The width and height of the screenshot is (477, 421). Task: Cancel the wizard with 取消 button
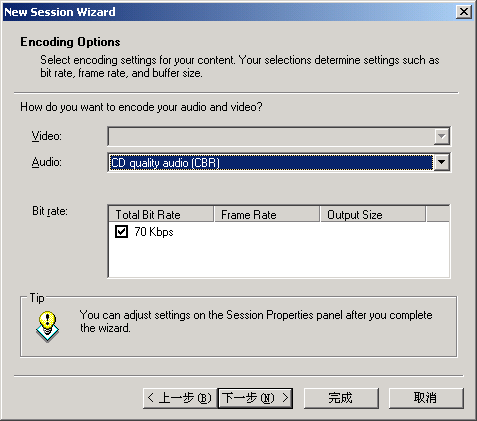[x=426, y=398]
